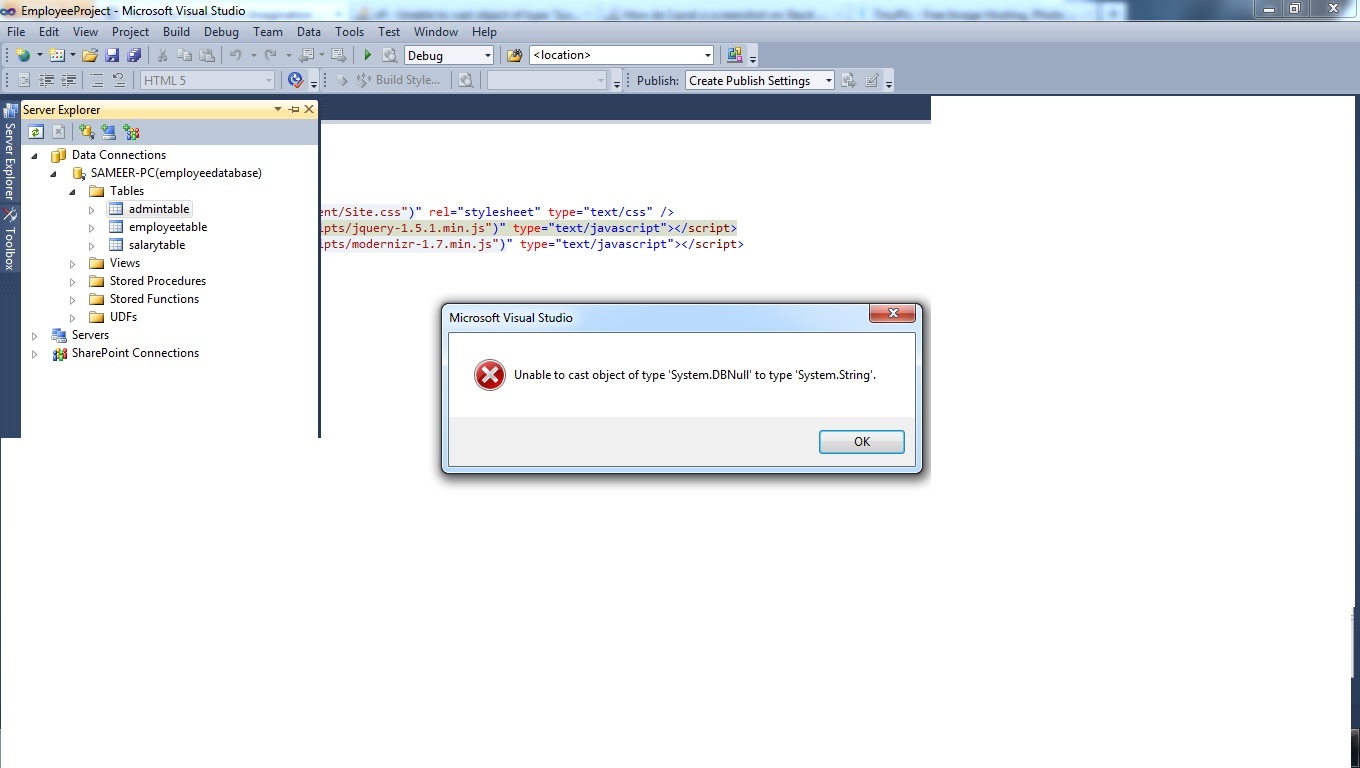
Task: Click the Open File folder icon
Action: 90,56
